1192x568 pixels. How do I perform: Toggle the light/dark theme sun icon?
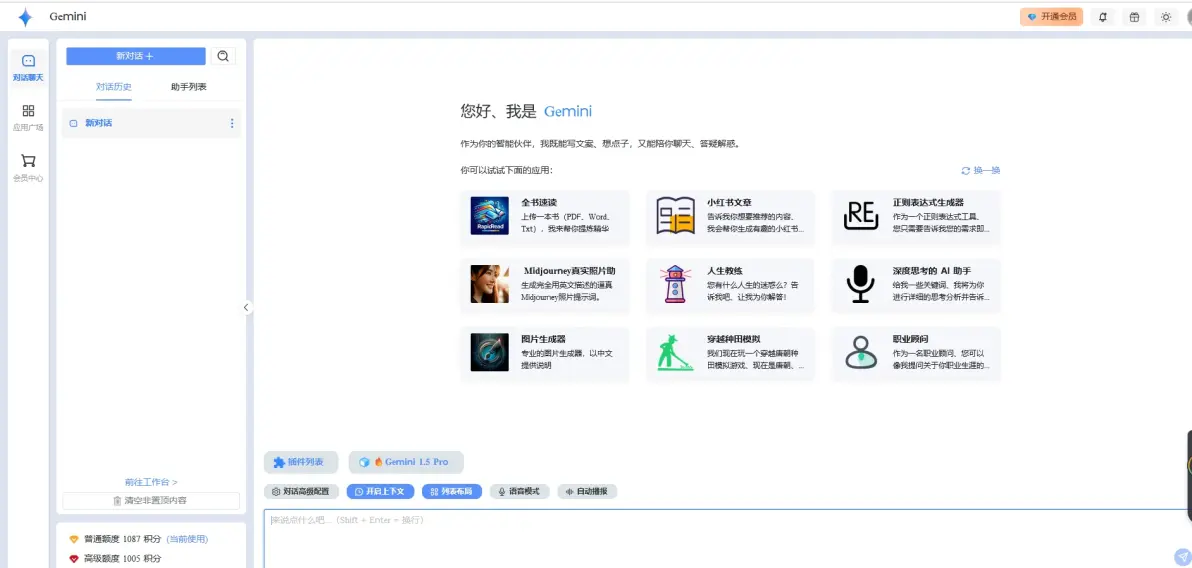[1165, 17]
